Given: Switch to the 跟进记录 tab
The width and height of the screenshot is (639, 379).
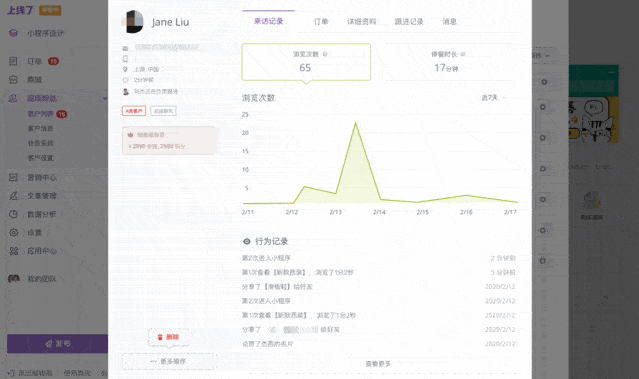Looking at the screenshot, I should pos(409,22).
